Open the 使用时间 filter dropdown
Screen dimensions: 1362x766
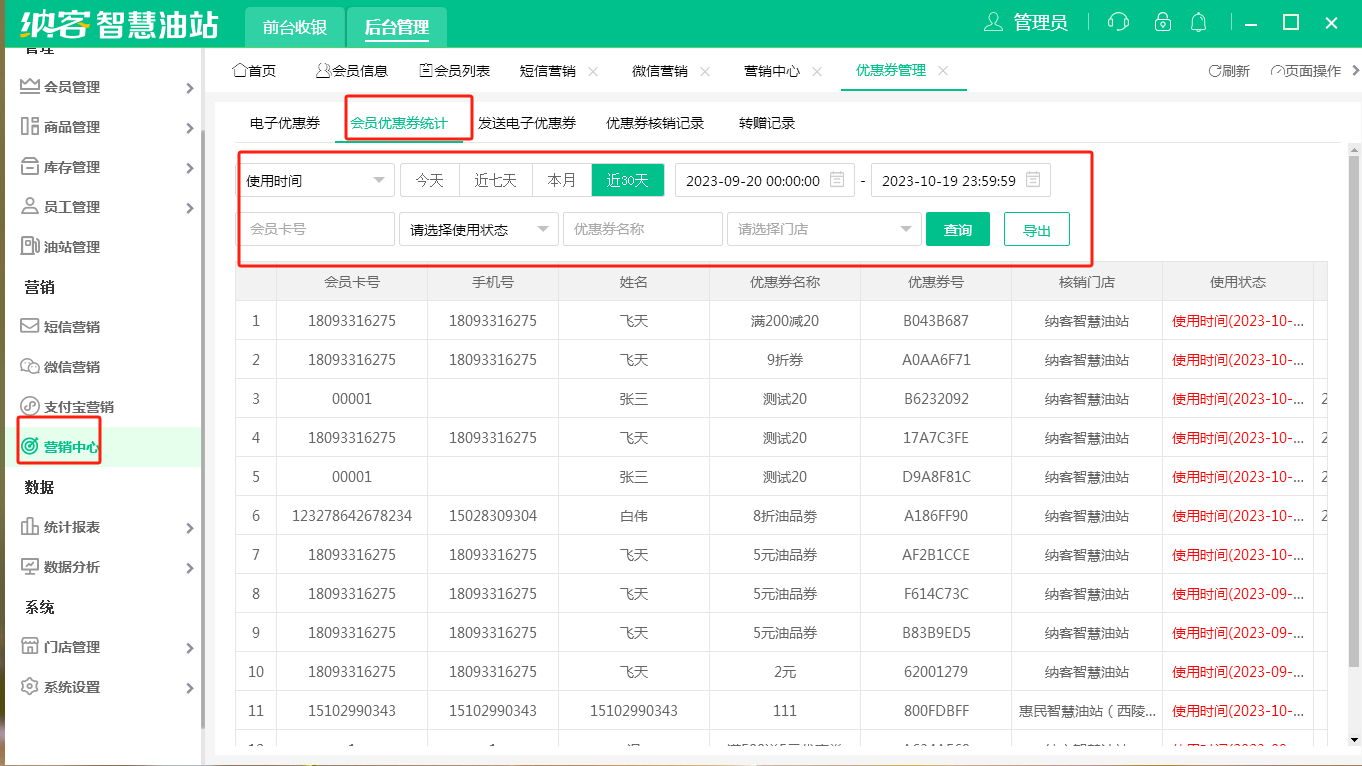[x=316, y=180]
